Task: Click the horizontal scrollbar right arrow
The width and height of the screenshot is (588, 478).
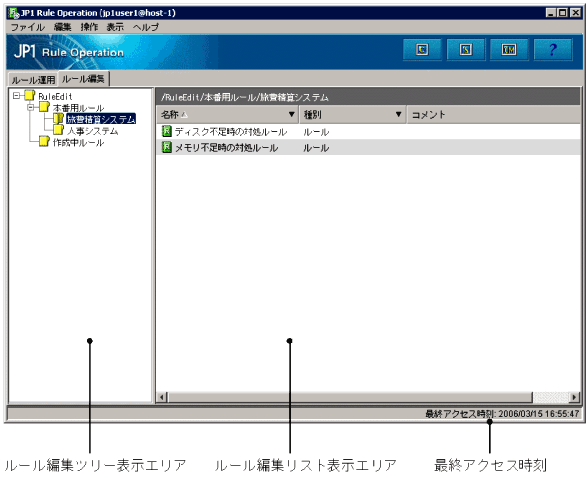Action: pos(574,397)
